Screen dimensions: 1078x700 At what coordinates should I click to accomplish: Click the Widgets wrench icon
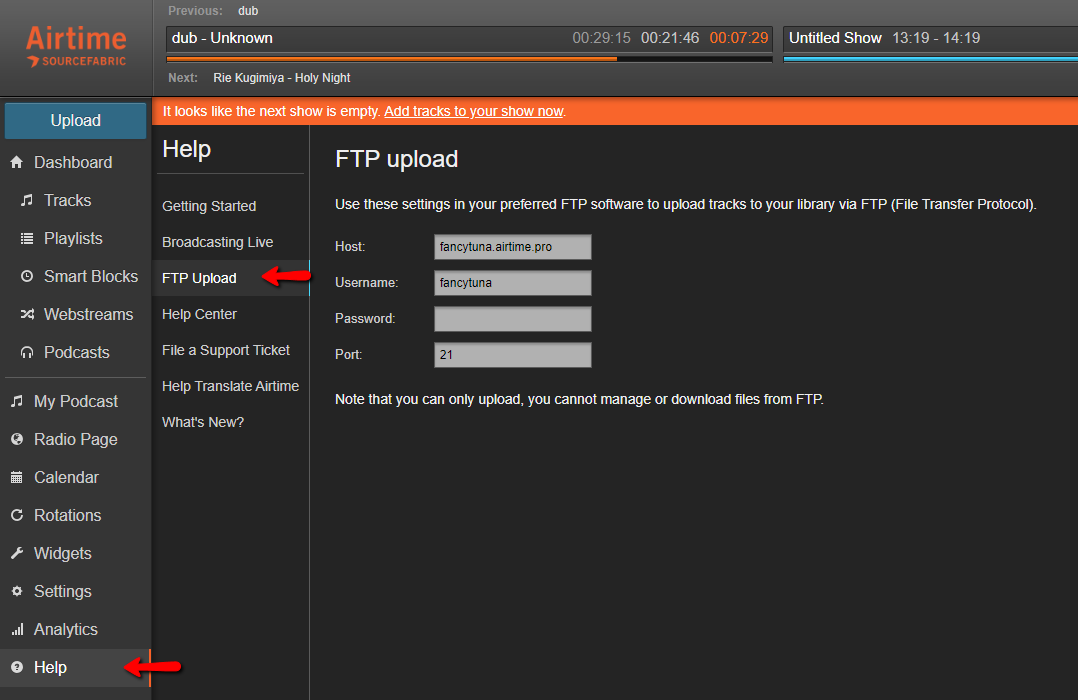point(17,553)
